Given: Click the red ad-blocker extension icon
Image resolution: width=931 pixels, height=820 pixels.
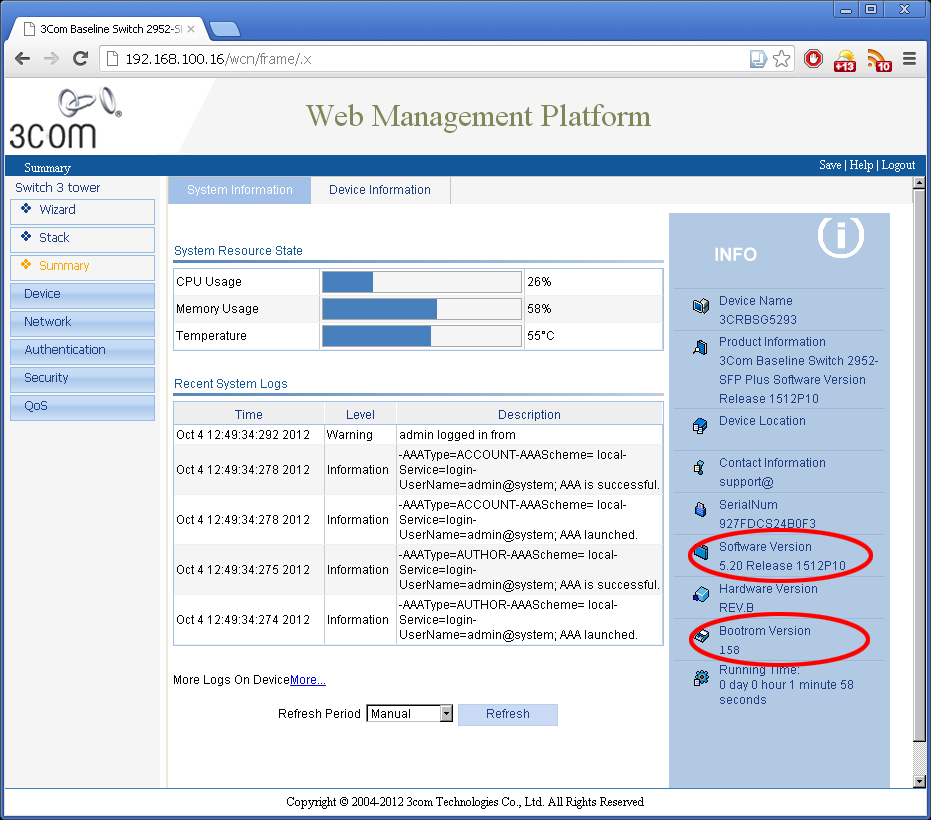Looking at the screenshot, I should click(x=813, y=59).
